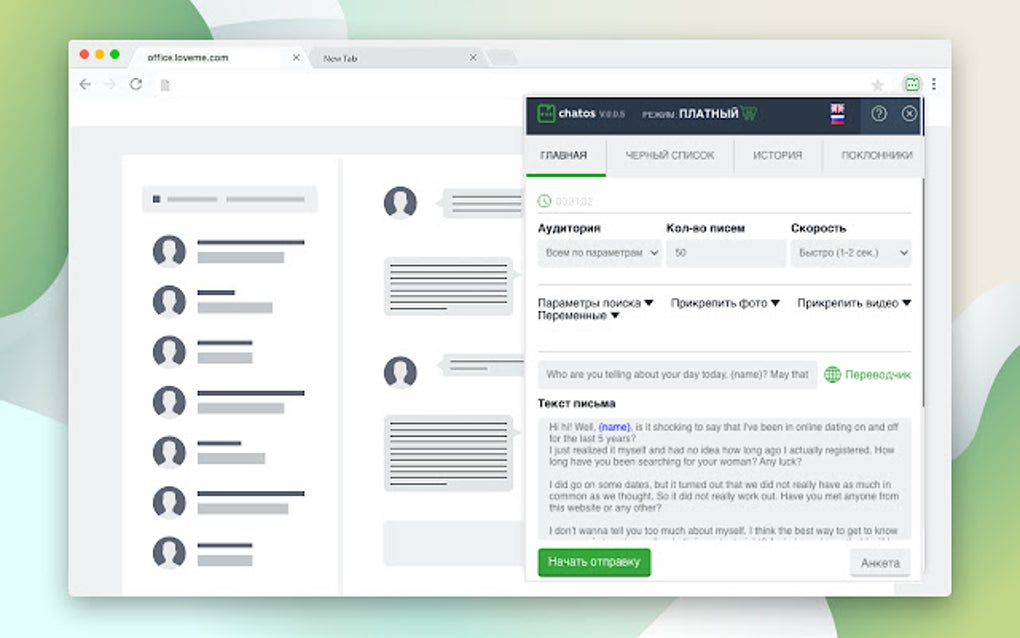Open the ИСТОРИЯ tab
The image size is (1020, 638).
pos(777,156)
